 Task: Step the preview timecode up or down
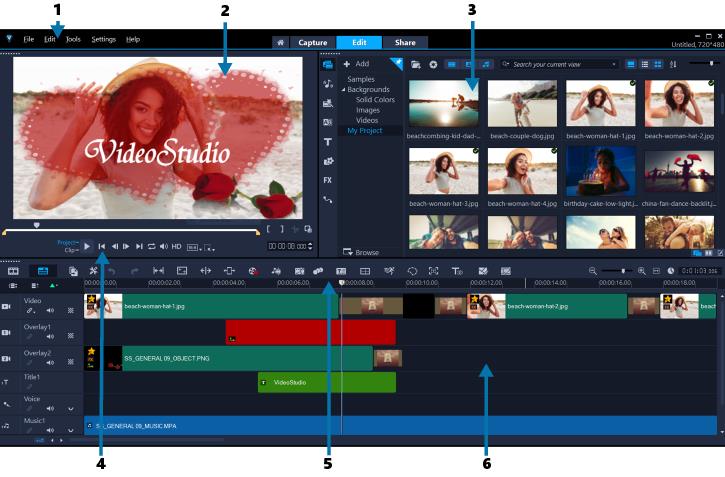pos(310,246)
